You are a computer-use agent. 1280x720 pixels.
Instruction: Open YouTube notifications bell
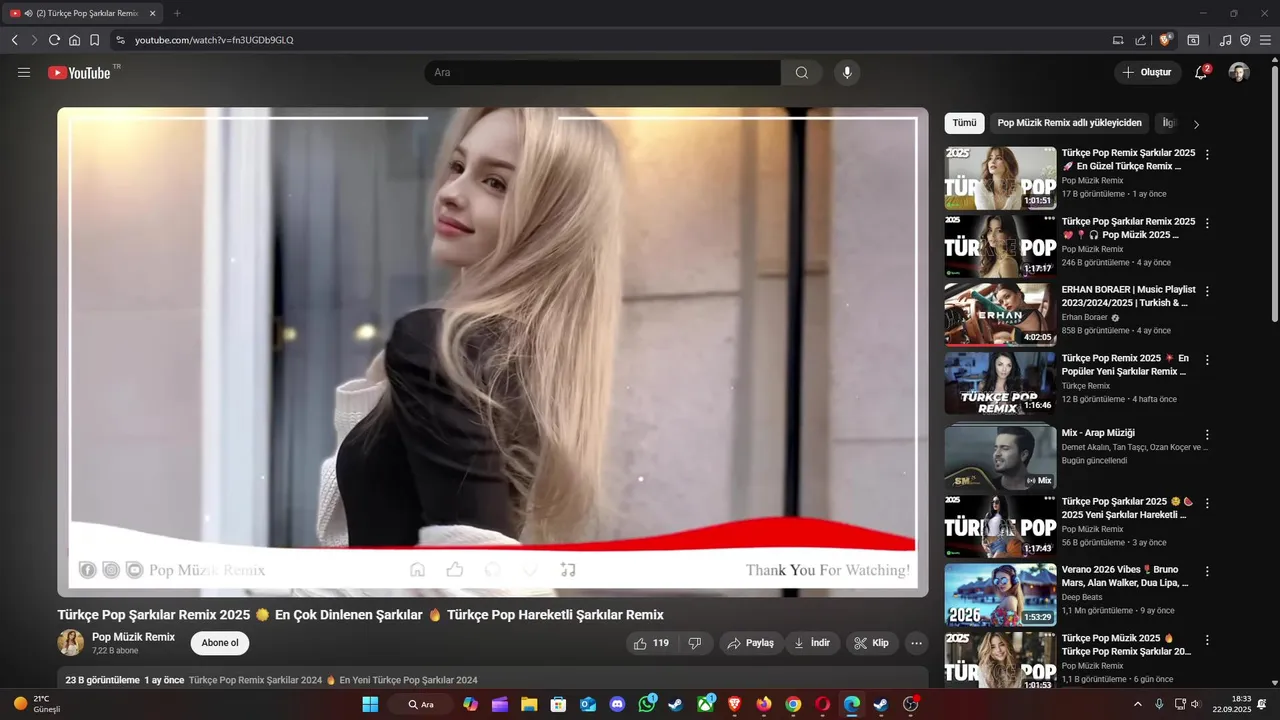tap(1201, 72)
